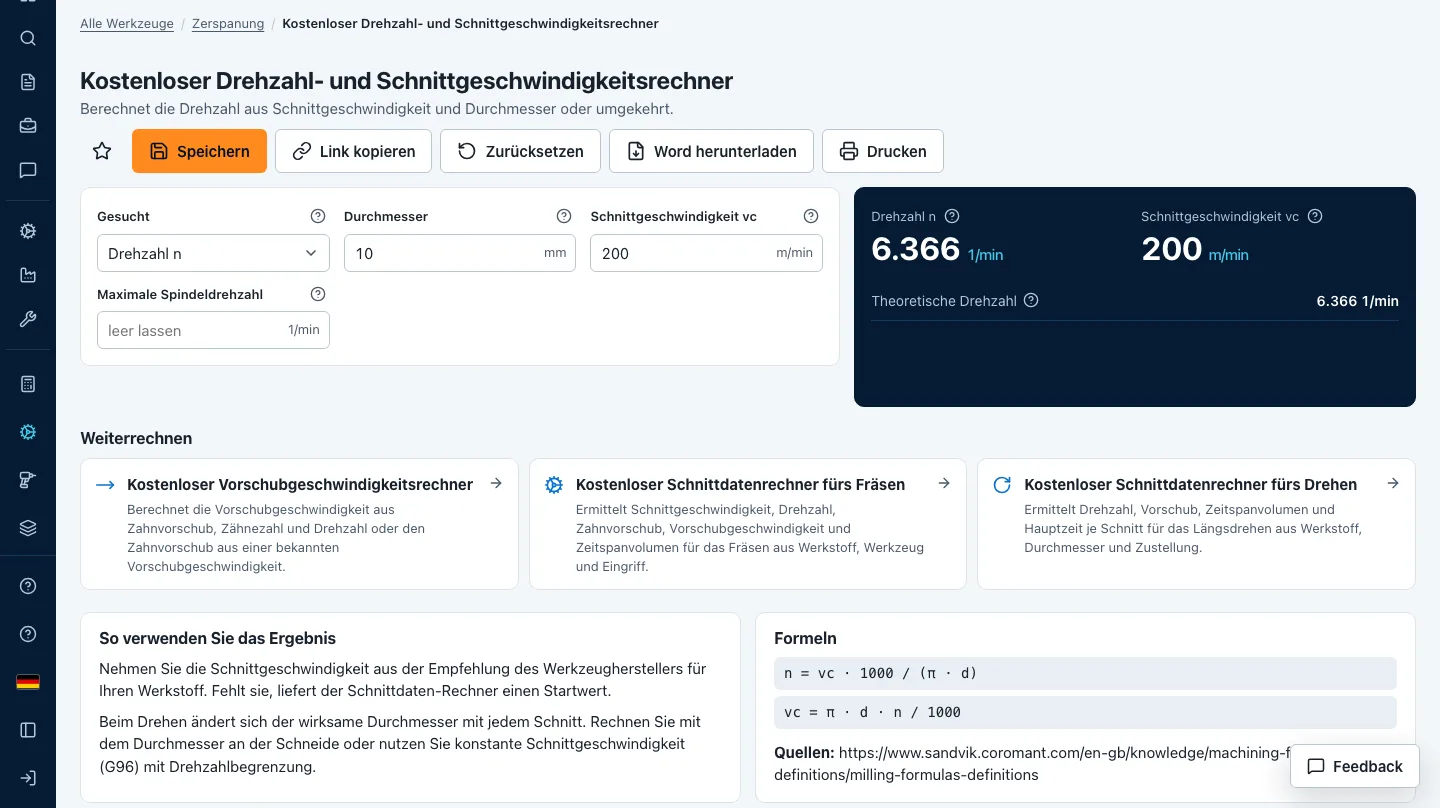
Task: Click the Durchmesser input field
Action: (460, 253)
